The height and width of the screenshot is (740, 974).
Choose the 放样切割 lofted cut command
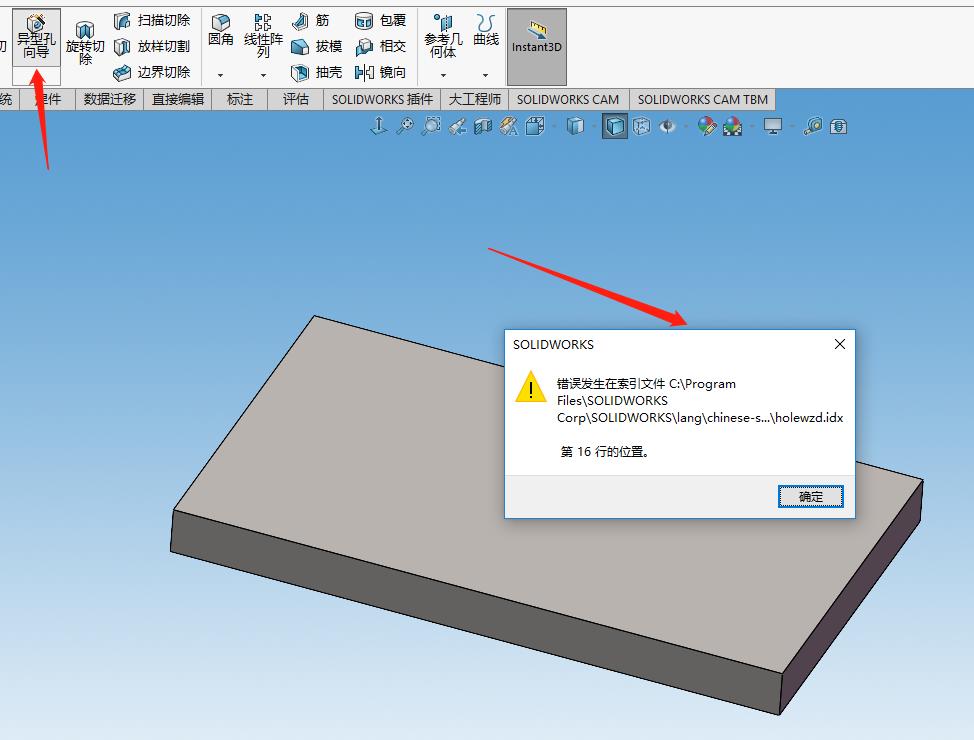[x=152, y=47]
